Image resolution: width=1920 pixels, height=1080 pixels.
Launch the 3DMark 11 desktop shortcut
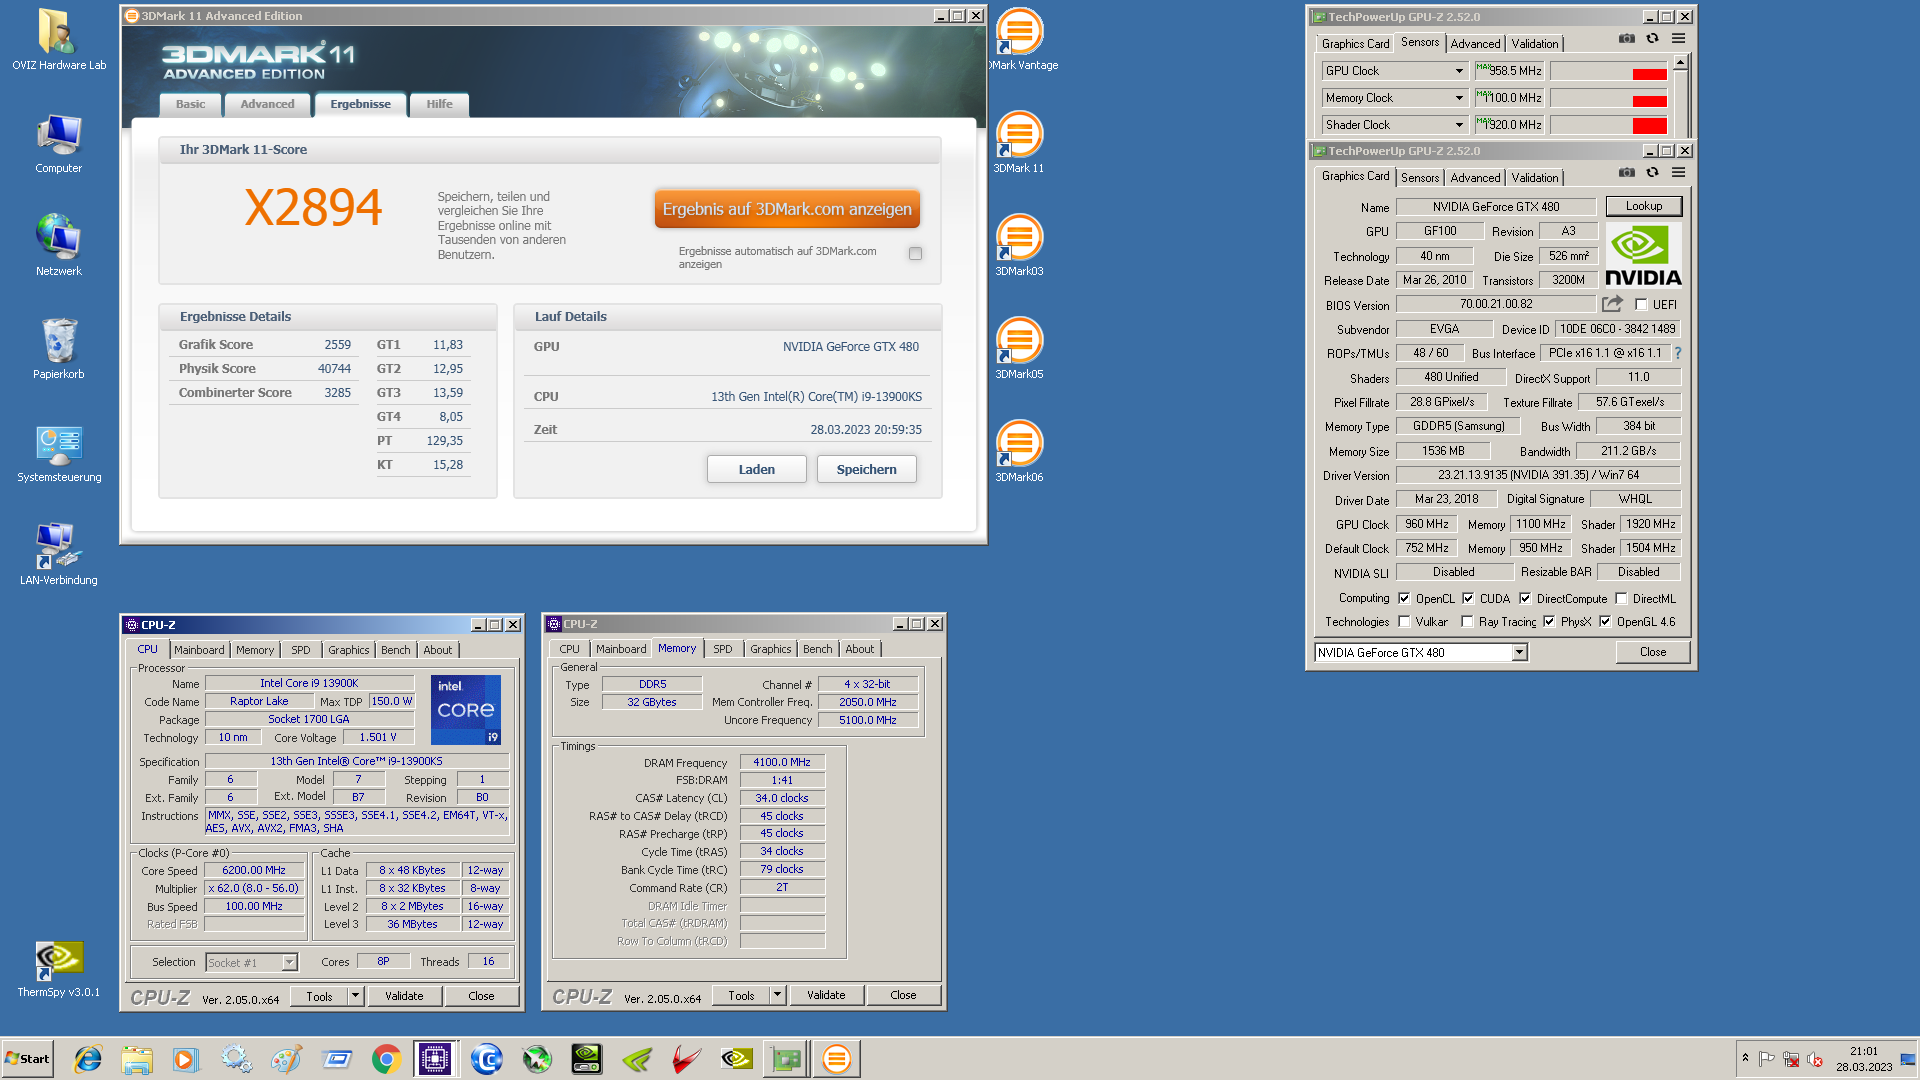(x=1019, y=143)
